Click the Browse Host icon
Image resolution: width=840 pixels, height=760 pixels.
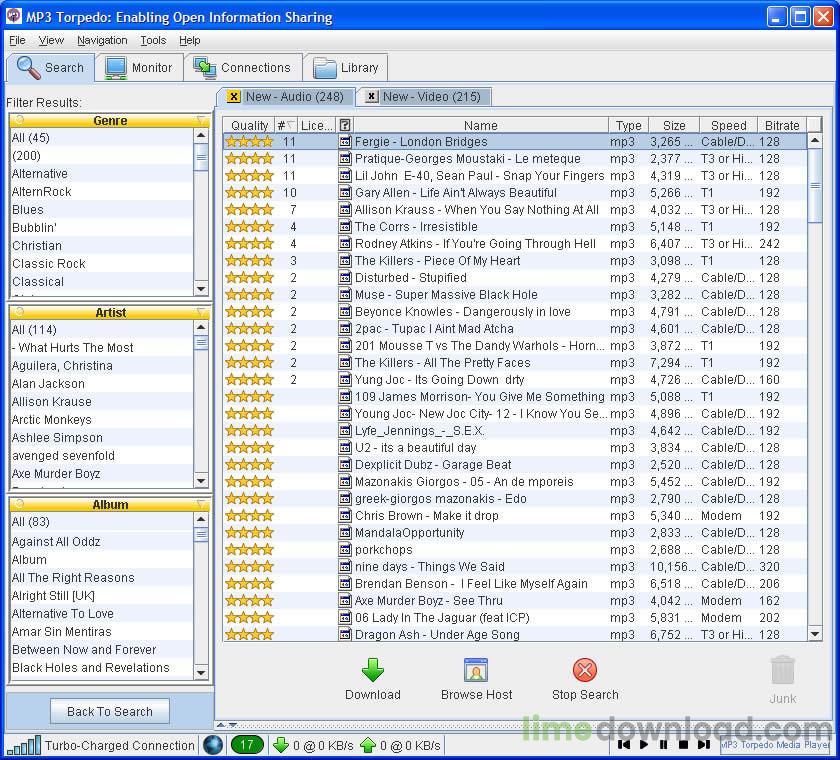pyautogui.click(x=476, y=670)
